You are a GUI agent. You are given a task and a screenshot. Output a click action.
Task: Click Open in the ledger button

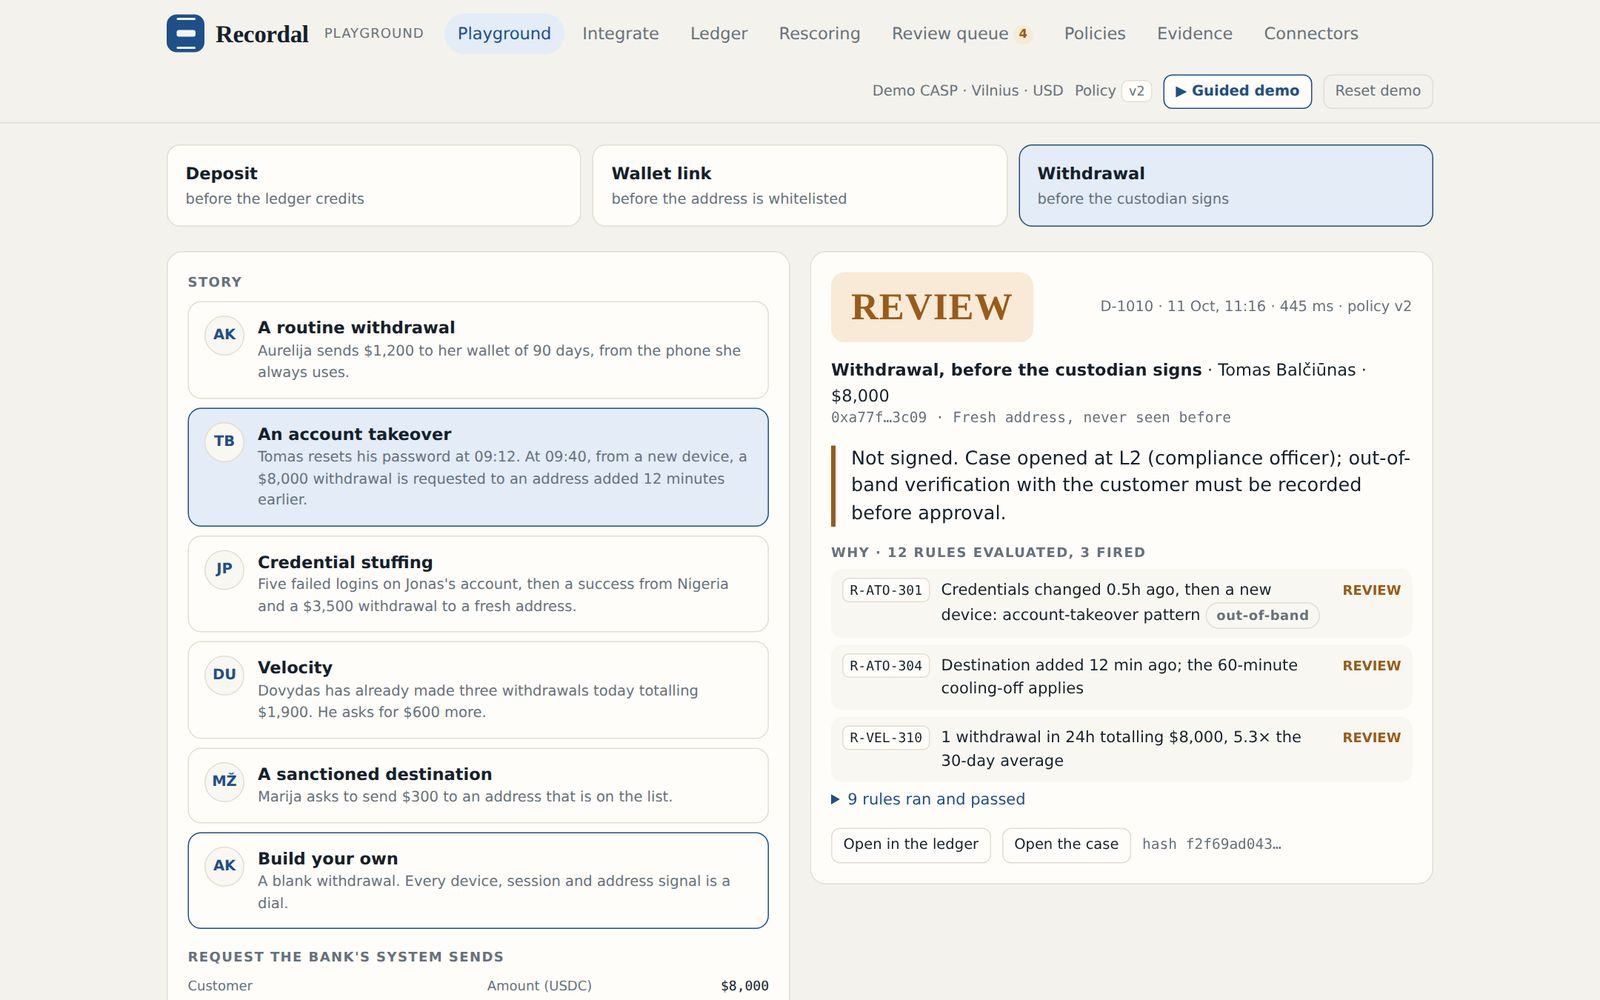[x=911, y=845]
